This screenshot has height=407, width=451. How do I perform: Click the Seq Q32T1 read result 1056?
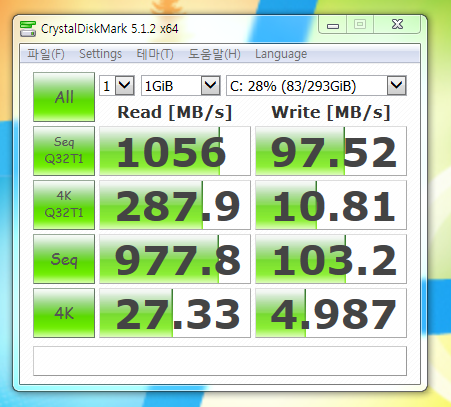[x=175, y=151]
